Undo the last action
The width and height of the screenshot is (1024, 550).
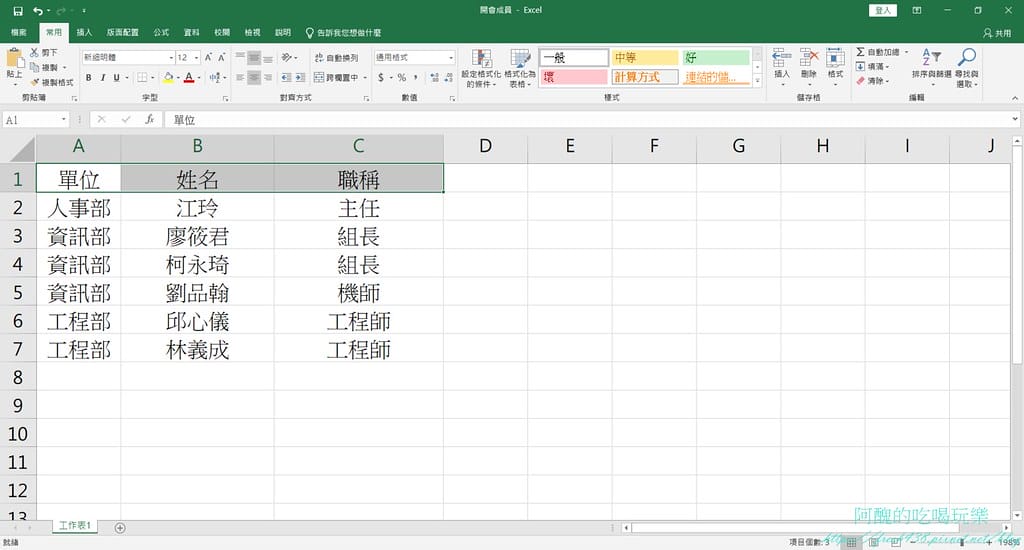39,10
